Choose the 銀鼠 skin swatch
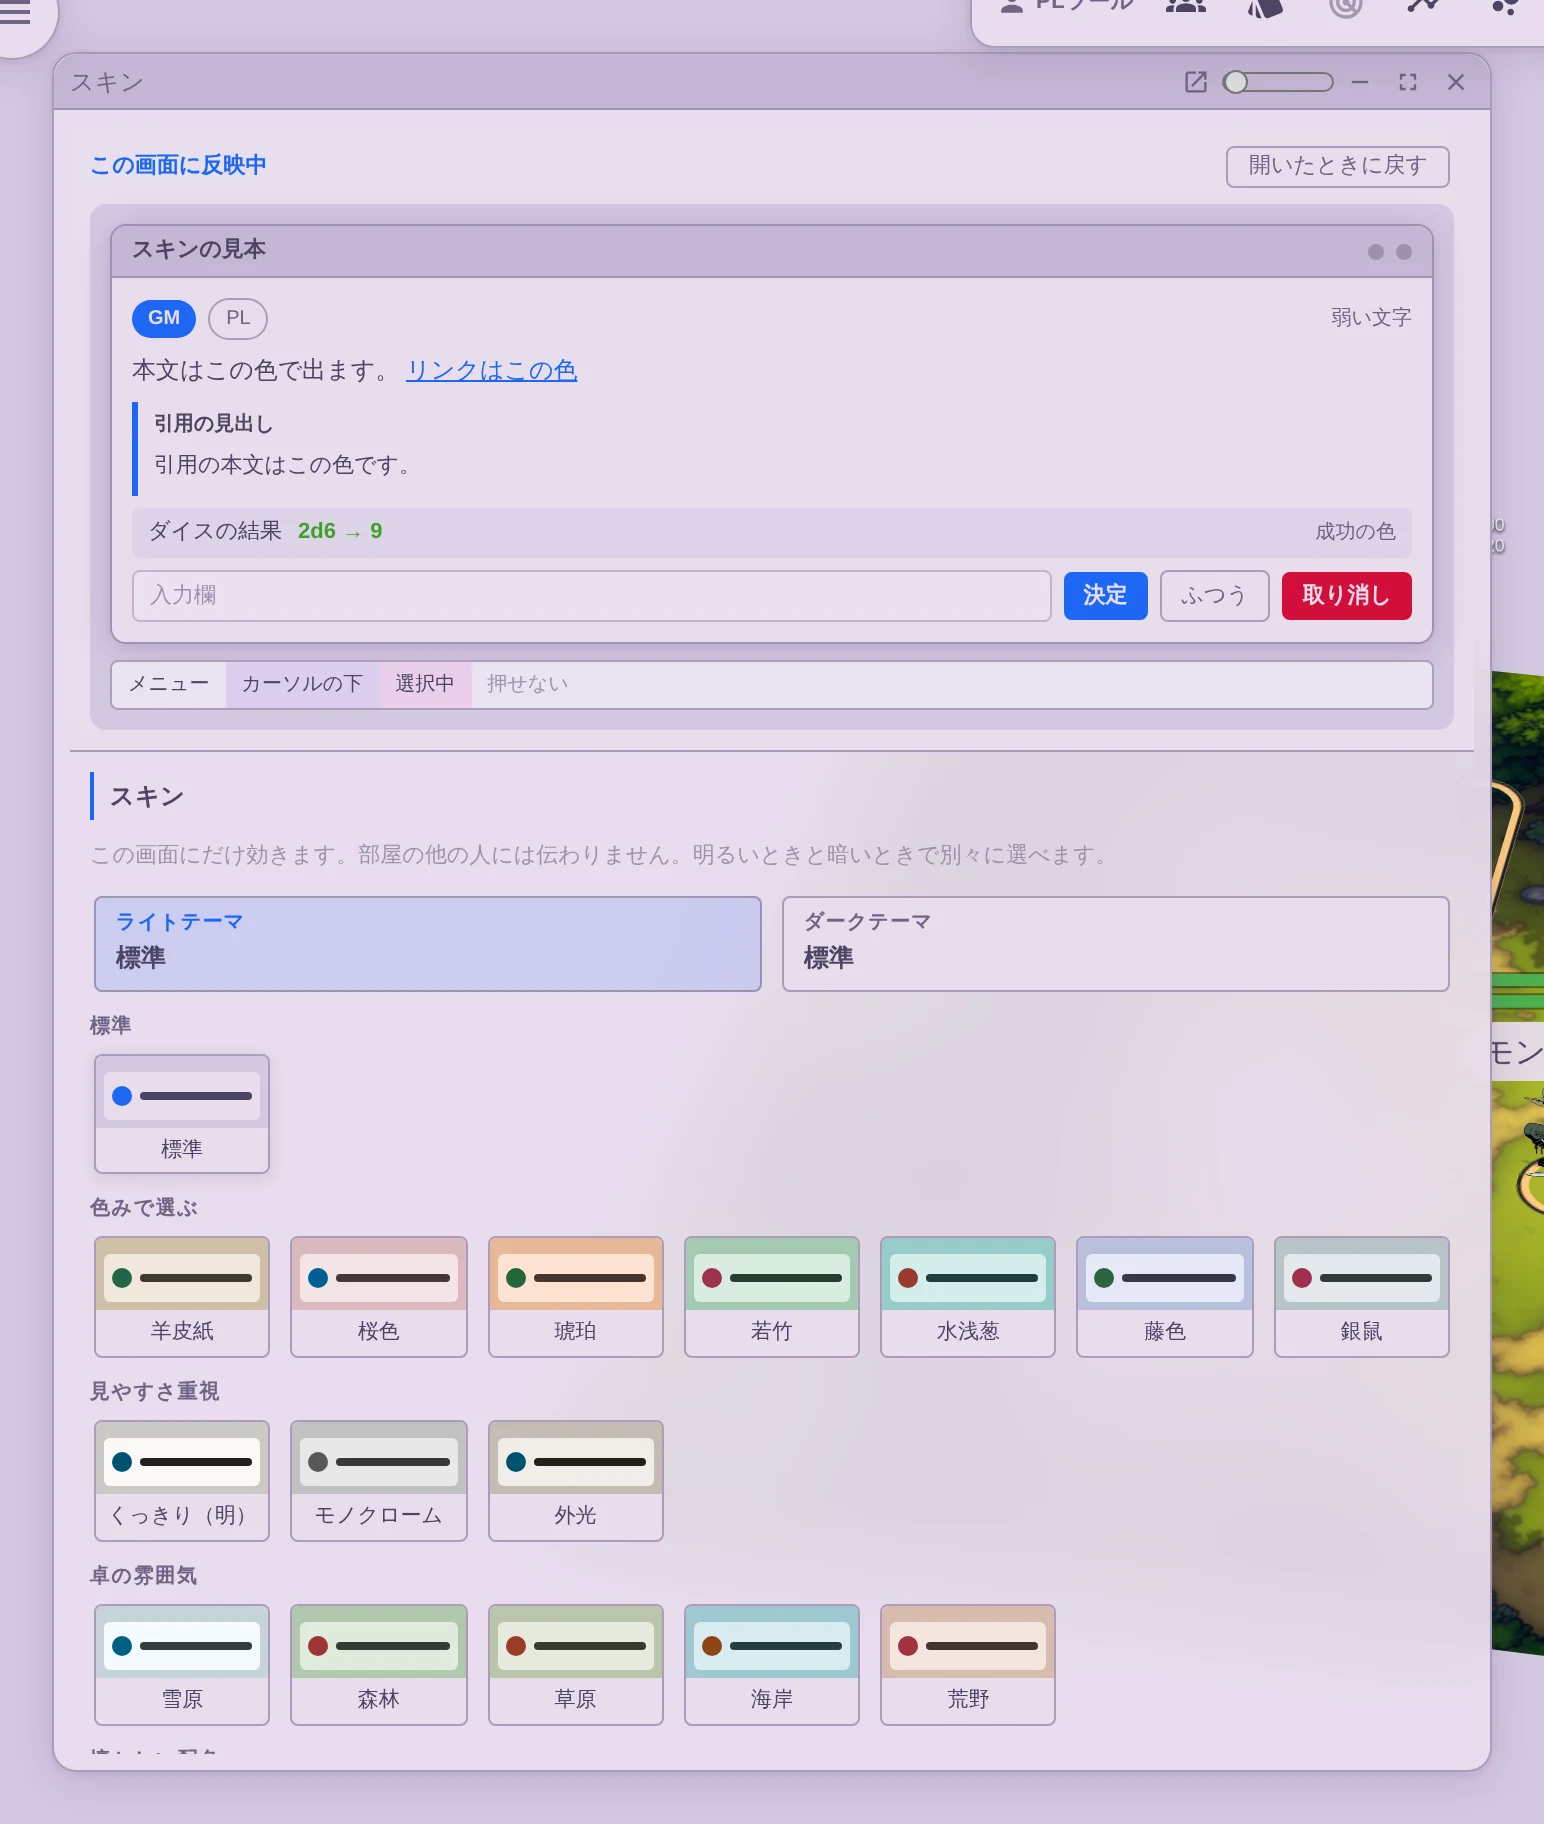This screenshot has height=1824, width=1544. coord(1362,1297)
